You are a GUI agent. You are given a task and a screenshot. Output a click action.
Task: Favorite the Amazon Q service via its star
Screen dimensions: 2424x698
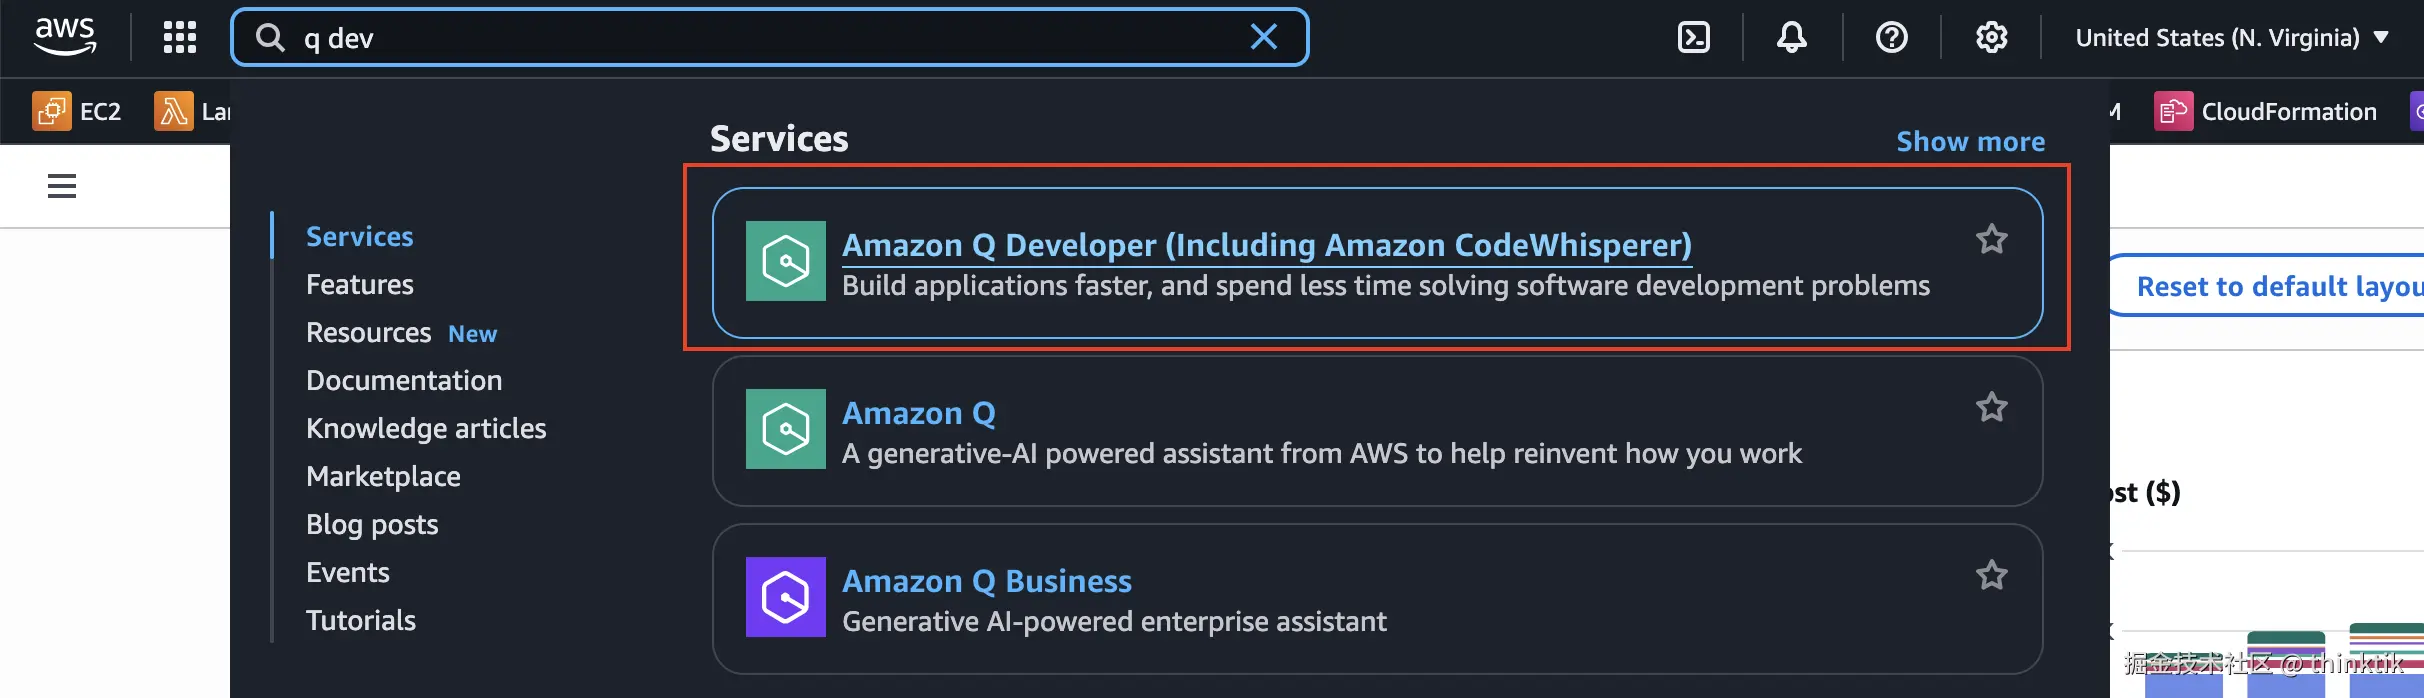(x=1991, y=407)
